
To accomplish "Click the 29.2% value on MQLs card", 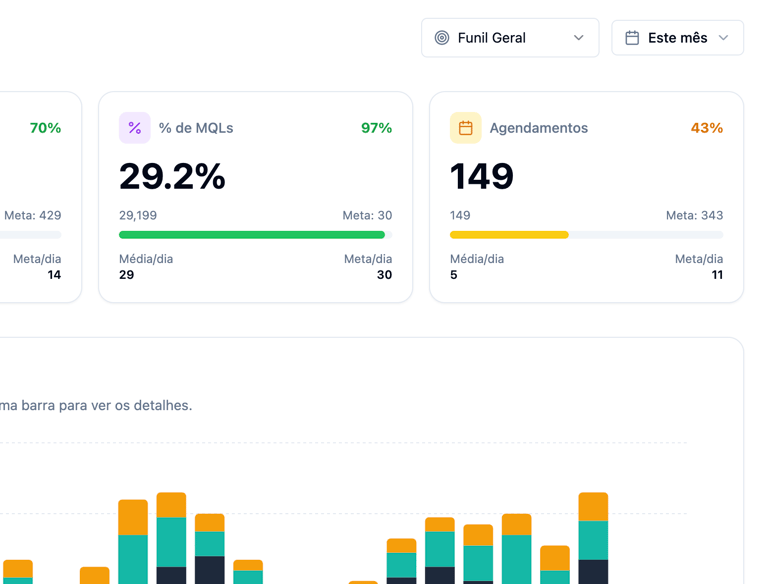I will click(172, 176).
